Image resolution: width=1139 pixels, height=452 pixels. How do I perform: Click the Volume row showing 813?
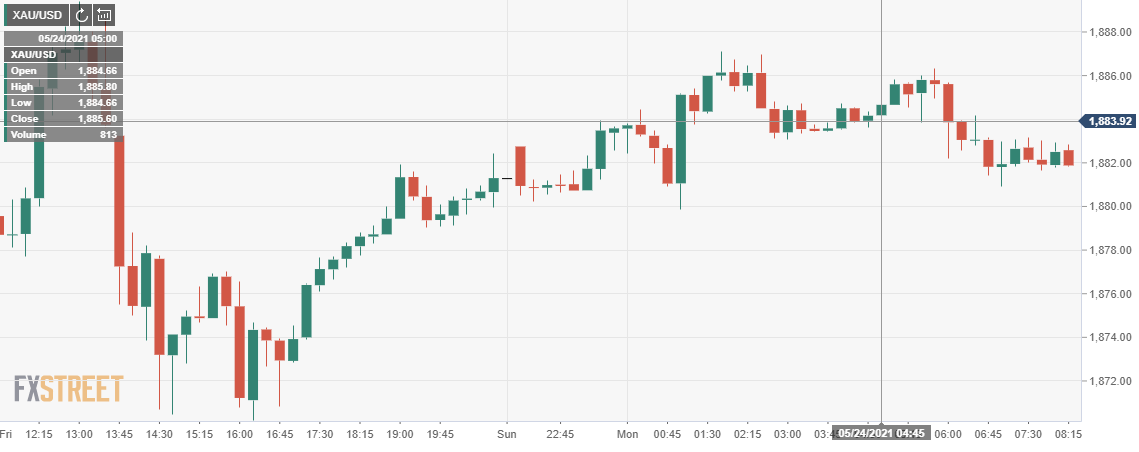(63, 135)
